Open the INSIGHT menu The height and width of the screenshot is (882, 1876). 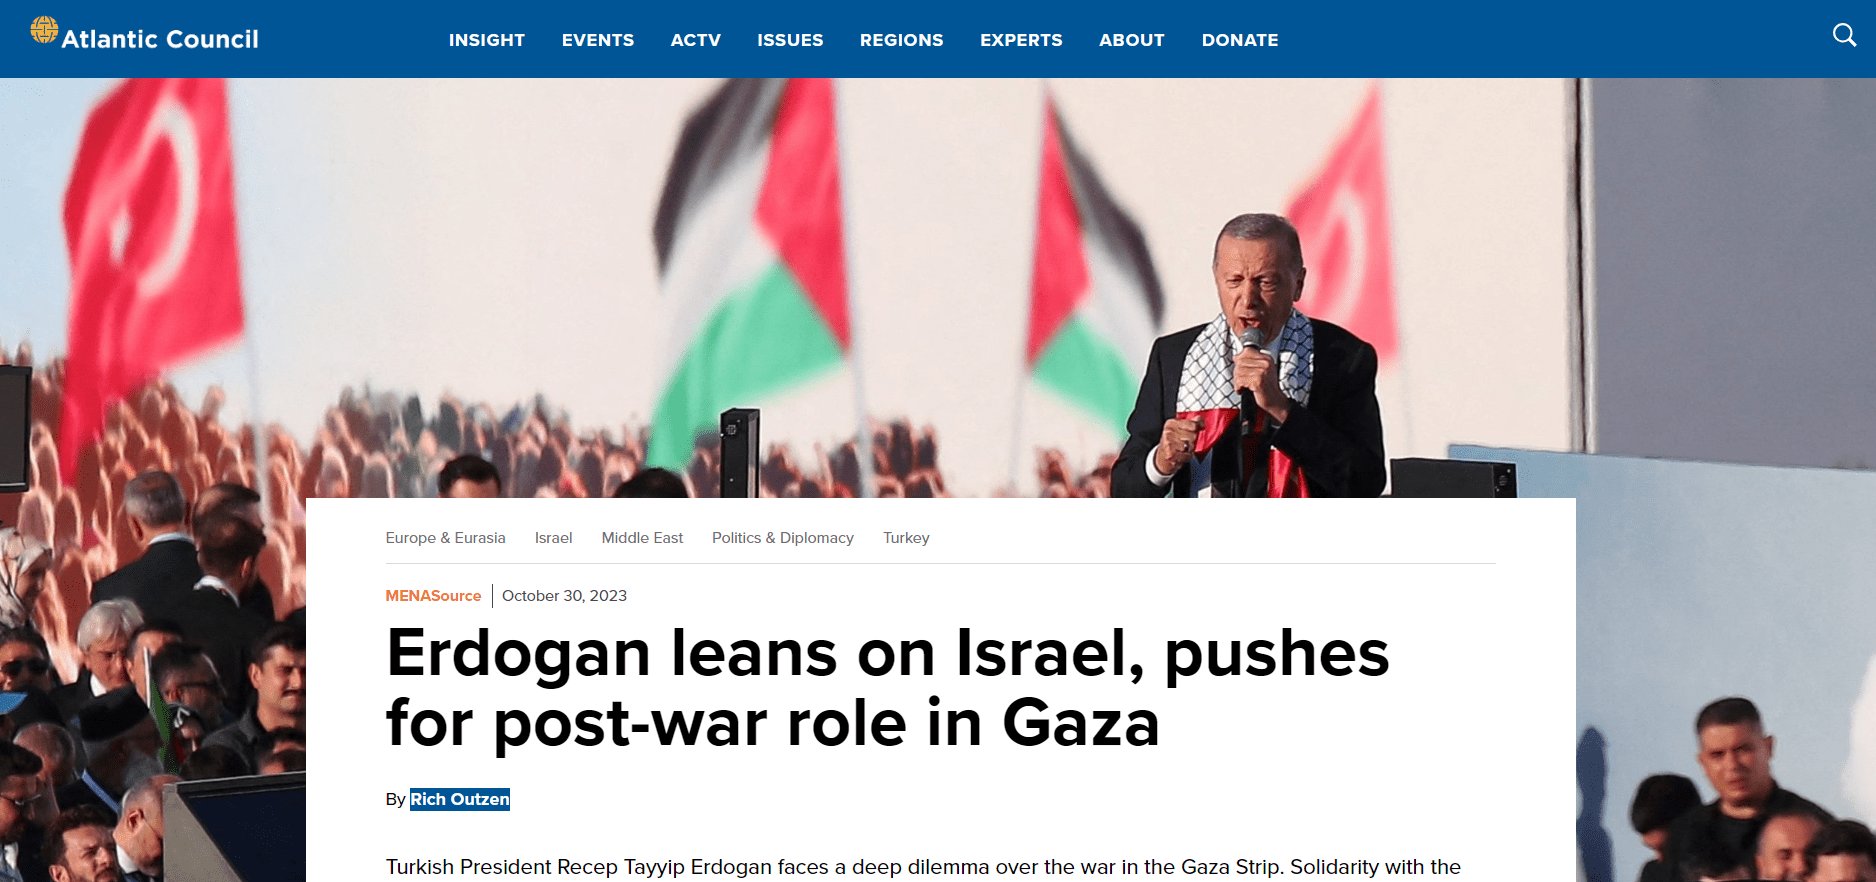click(487, 40)
